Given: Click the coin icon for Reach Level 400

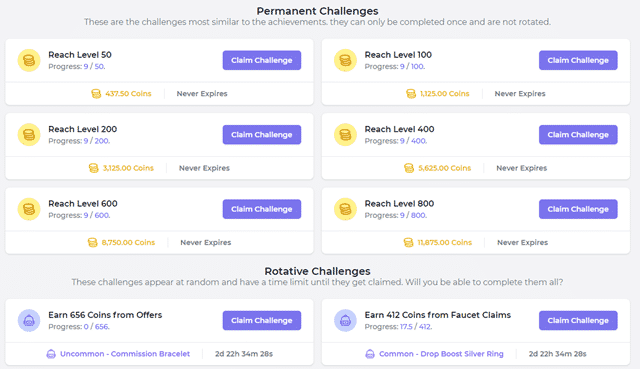Looking at the screenshot, I should tap(345, 135).
